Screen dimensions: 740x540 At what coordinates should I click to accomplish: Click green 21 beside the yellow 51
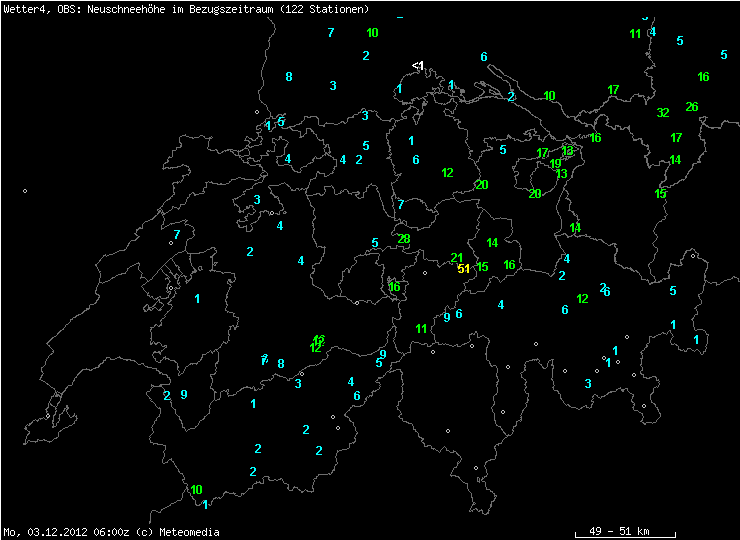(457, 258)
